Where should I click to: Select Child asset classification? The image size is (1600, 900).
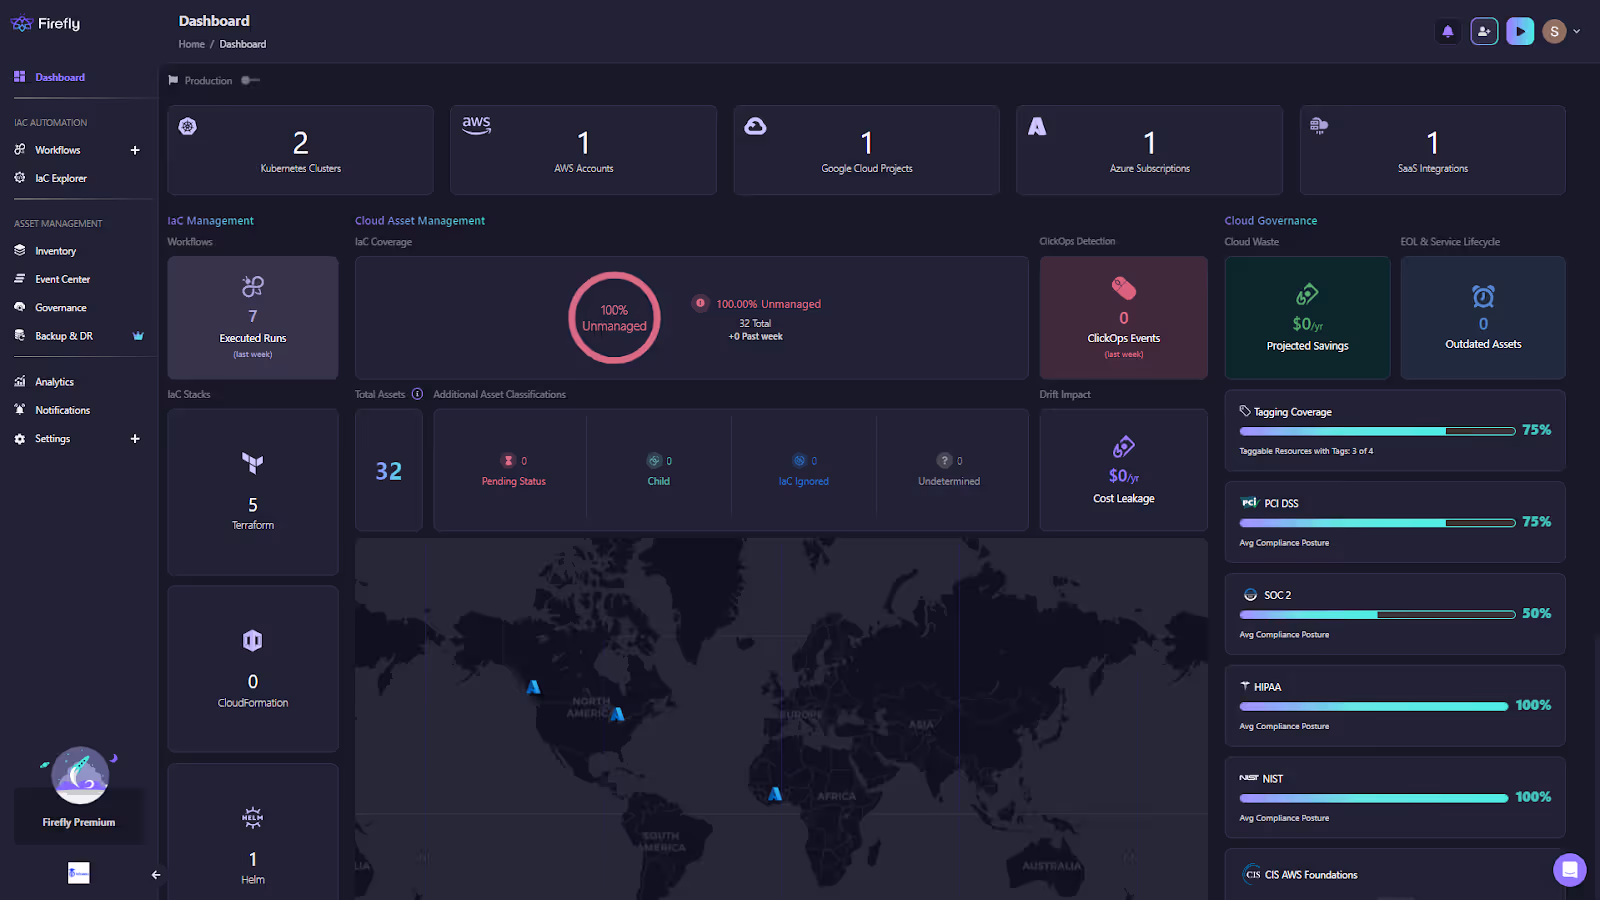(x=658, y=470)
